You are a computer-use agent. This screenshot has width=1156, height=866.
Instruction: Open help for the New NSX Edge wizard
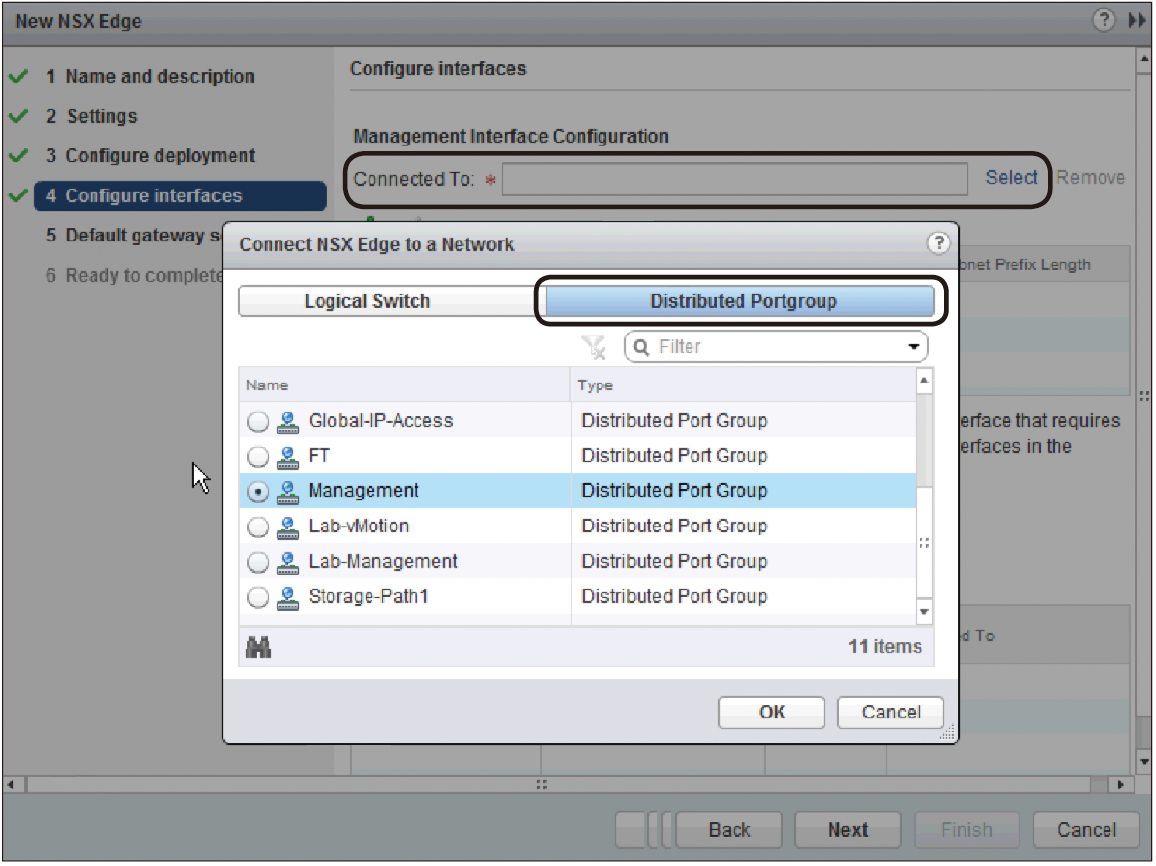pyautogui.click(x=1103, y=20)
